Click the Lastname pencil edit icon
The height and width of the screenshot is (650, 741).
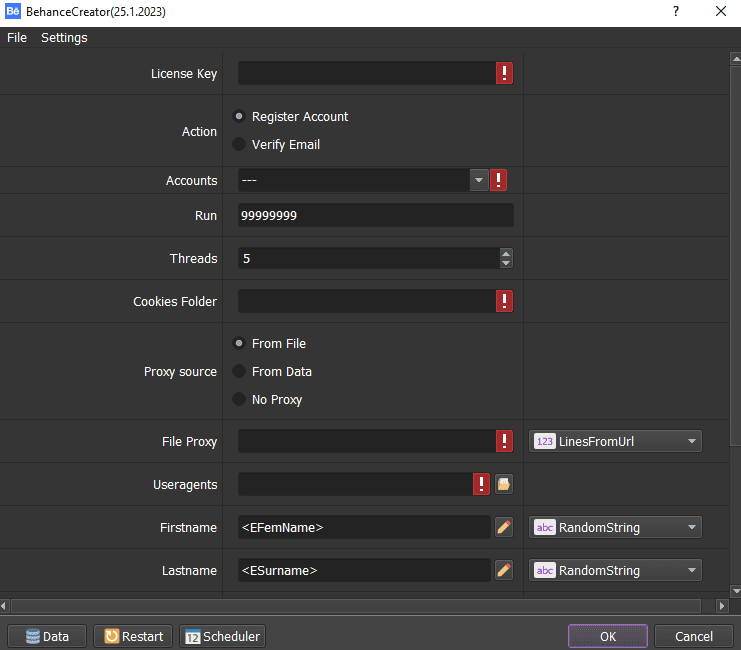point(504,570)
